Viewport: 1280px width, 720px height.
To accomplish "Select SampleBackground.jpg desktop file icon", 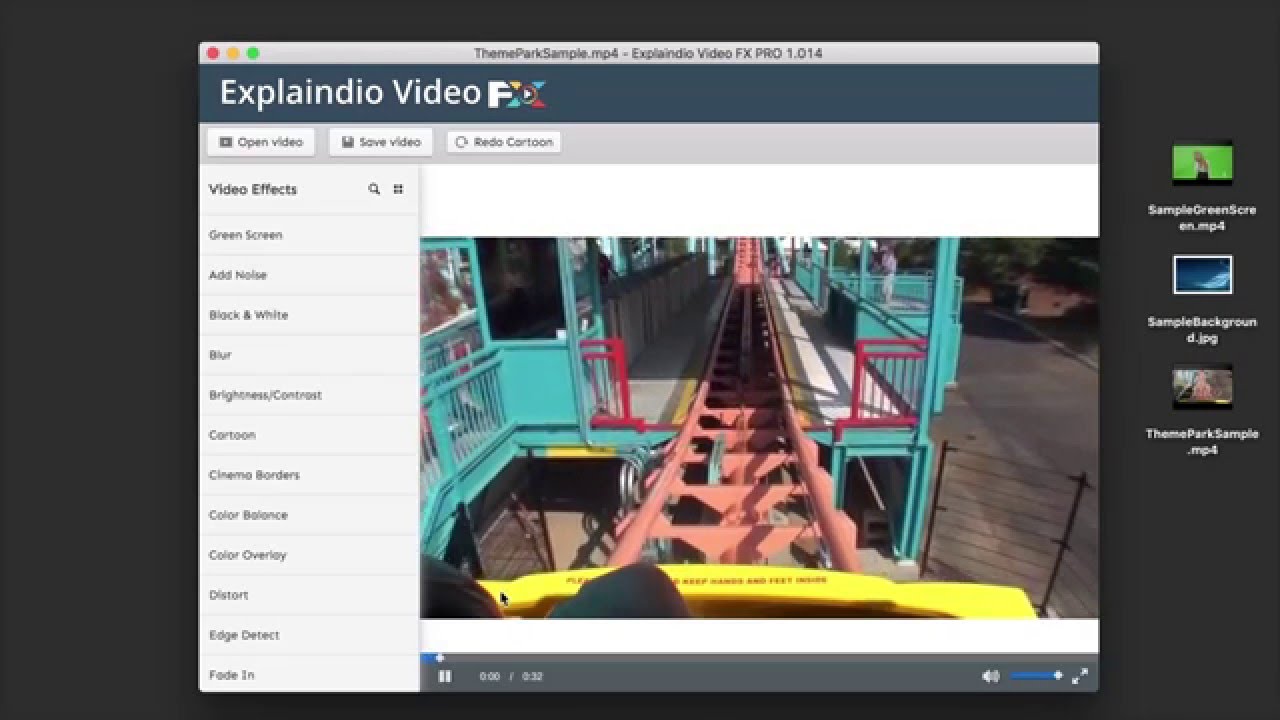I will click(x=1202, y=275).
